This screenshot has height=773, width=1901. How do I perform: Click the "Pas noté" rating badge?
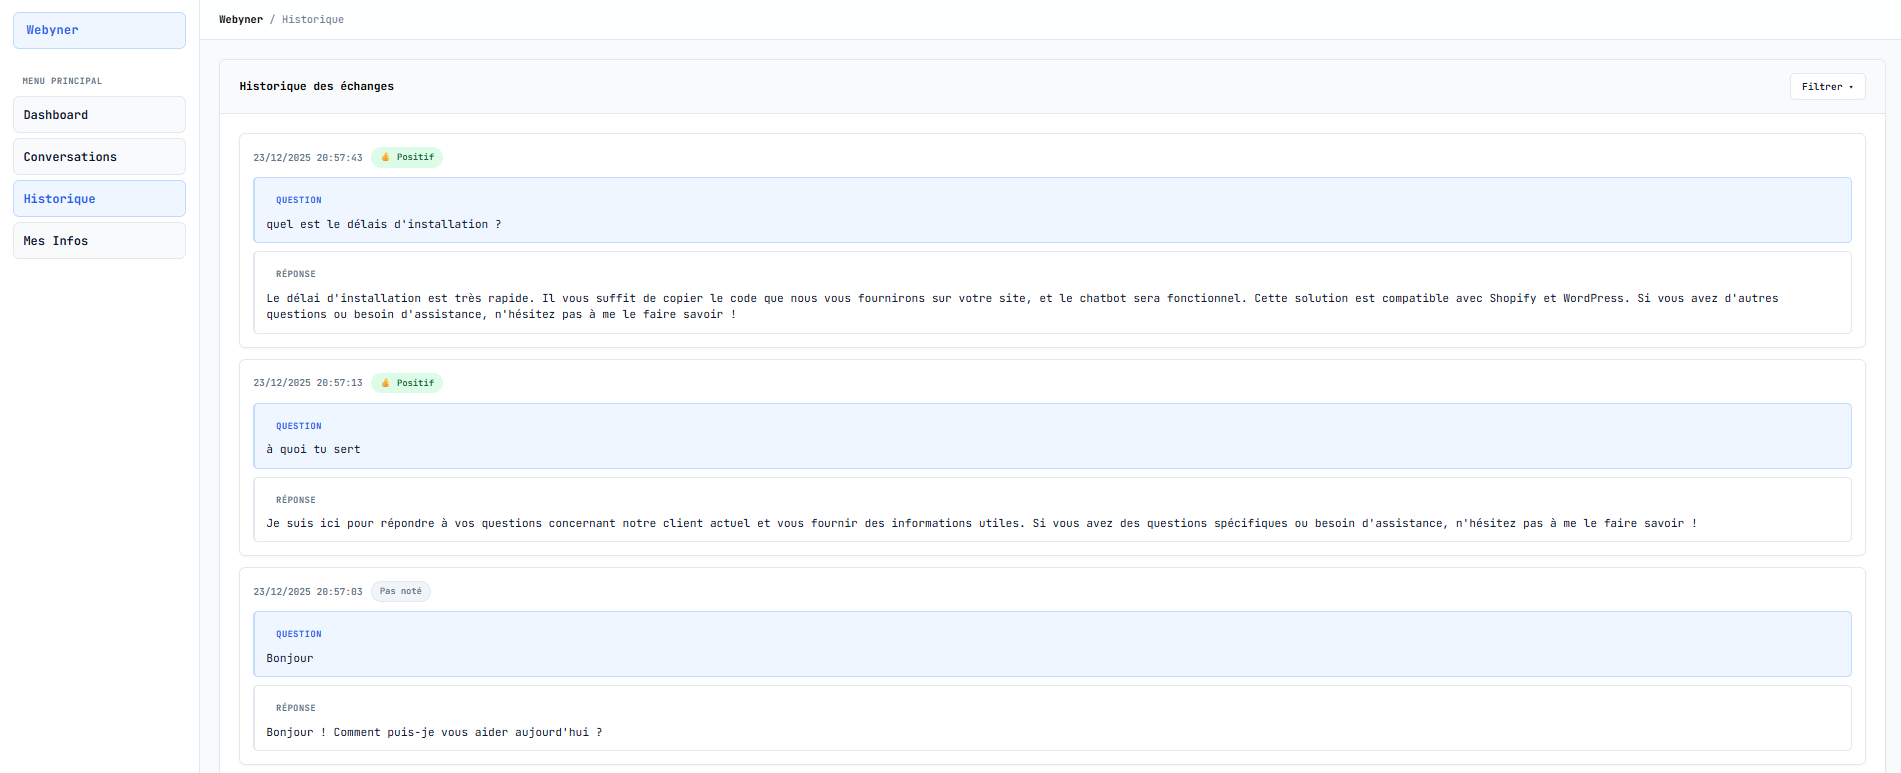click(400, 591)
